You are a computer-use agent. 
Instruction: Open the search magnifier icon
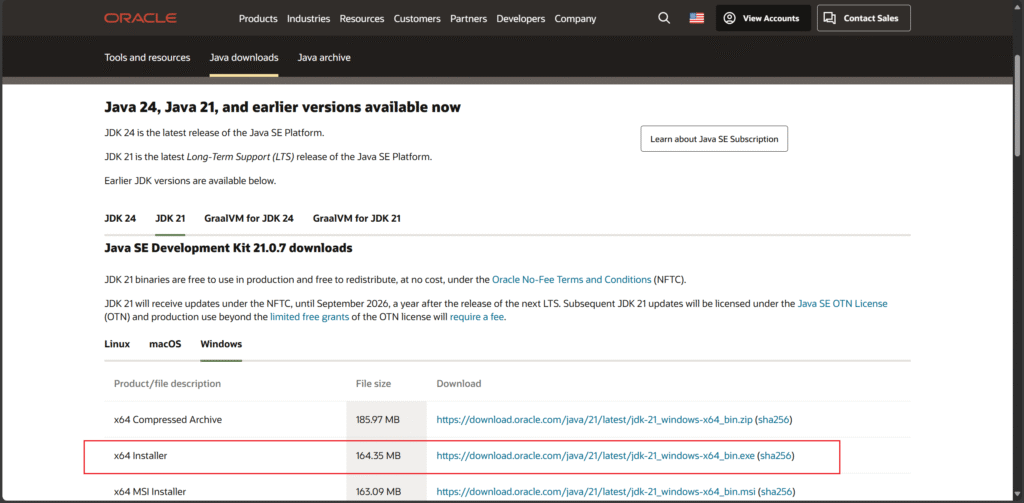(x=664, y=18)
